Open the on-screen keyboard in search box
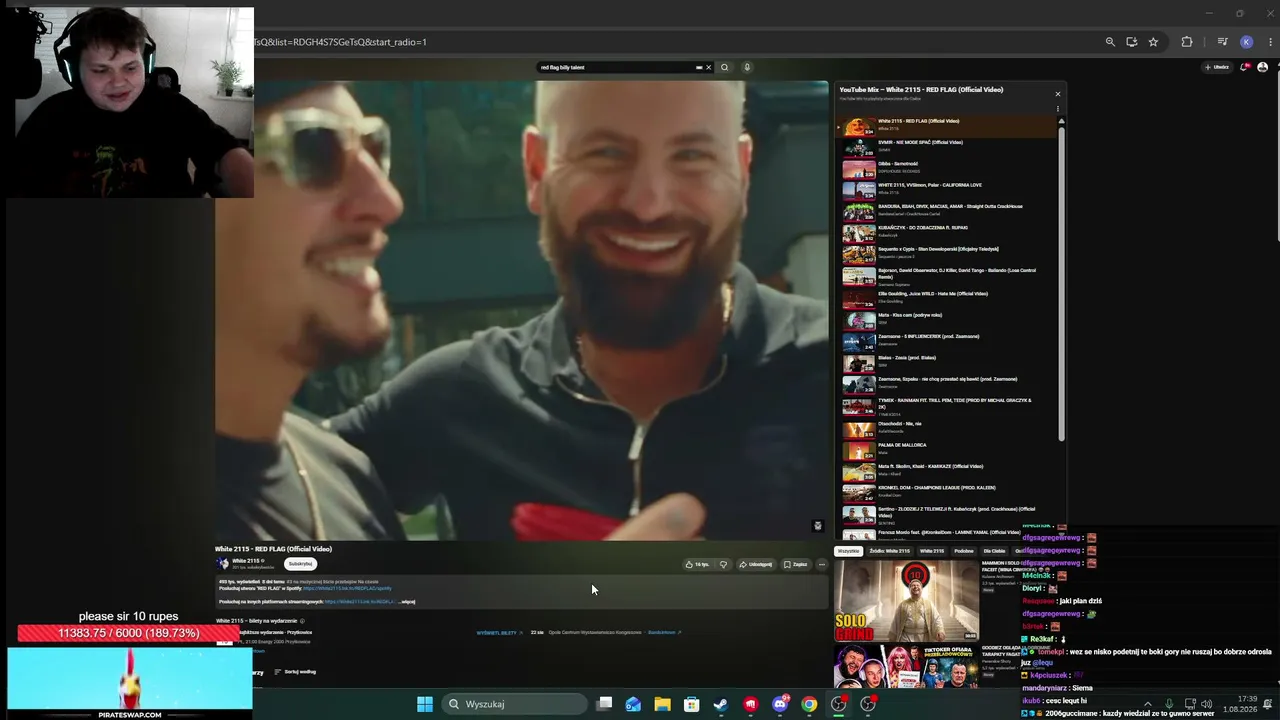Viewport: 1280px width, 720px height. coord(699,67)
